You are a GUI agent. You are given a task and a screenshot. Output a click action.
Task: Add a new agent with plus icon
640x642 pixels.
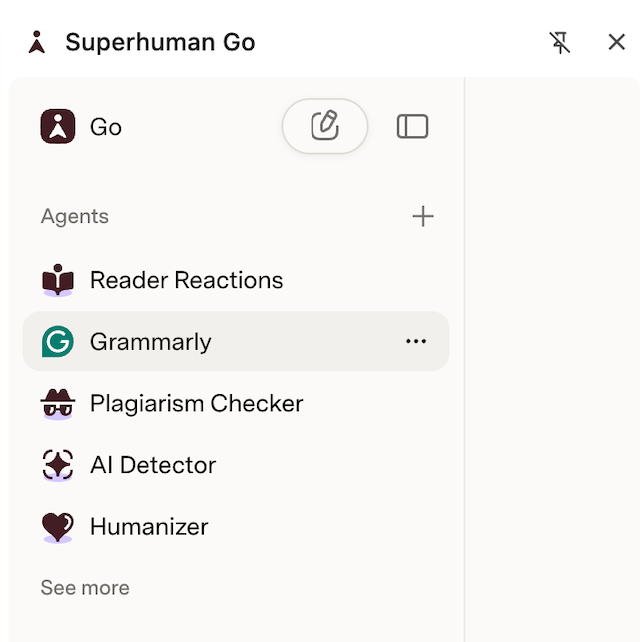[x=423, y=216]
